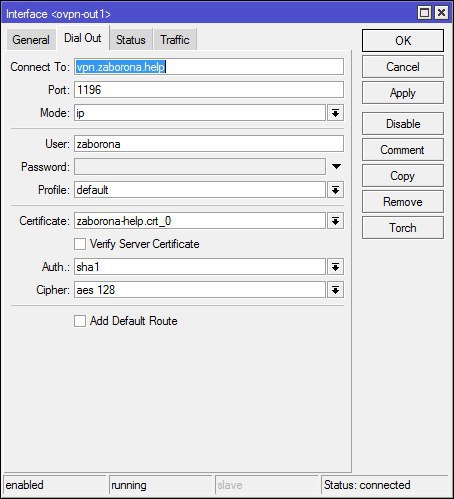Click the Connect To address field

tap(209, 67)
